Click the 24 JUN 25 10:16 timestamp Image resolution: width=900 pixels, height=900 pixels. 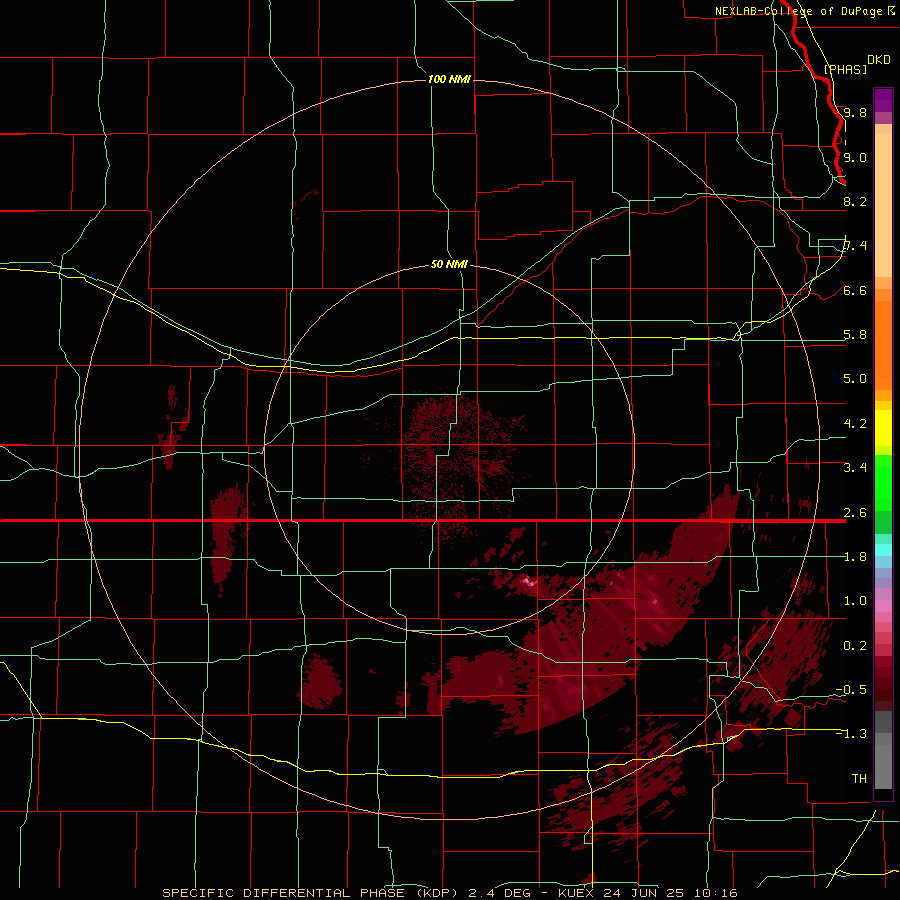pos(668,893)
